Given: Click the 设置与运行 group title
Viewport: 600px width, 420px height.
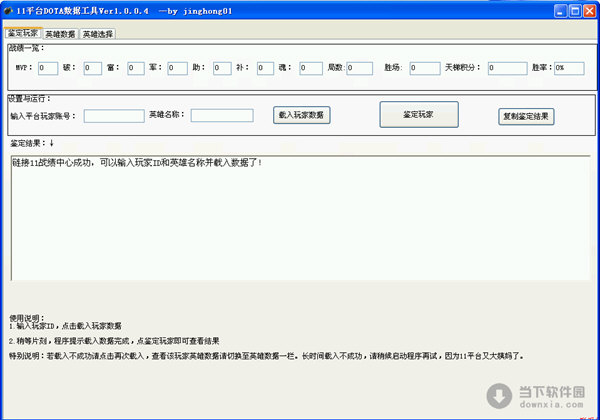Looking at the screenshot, I should [x=29, y=99].
